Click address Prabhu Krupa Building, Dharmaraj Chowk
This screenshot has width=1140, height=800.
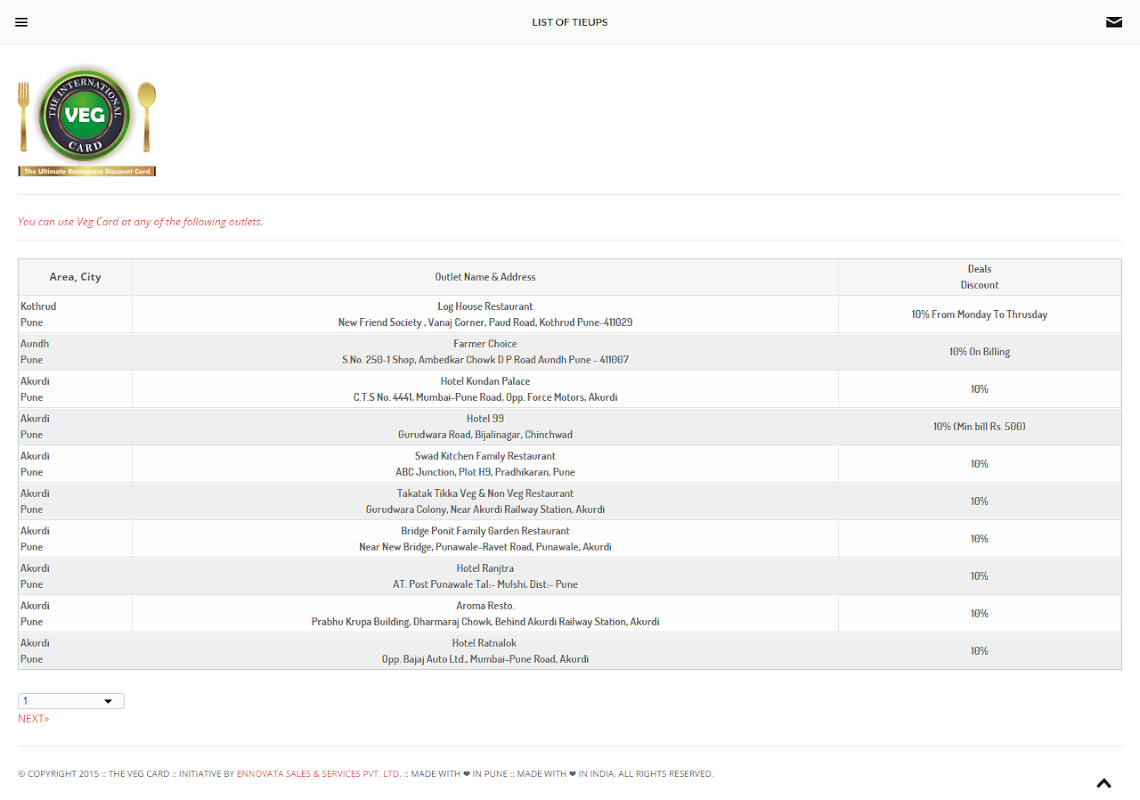point(485,622)
